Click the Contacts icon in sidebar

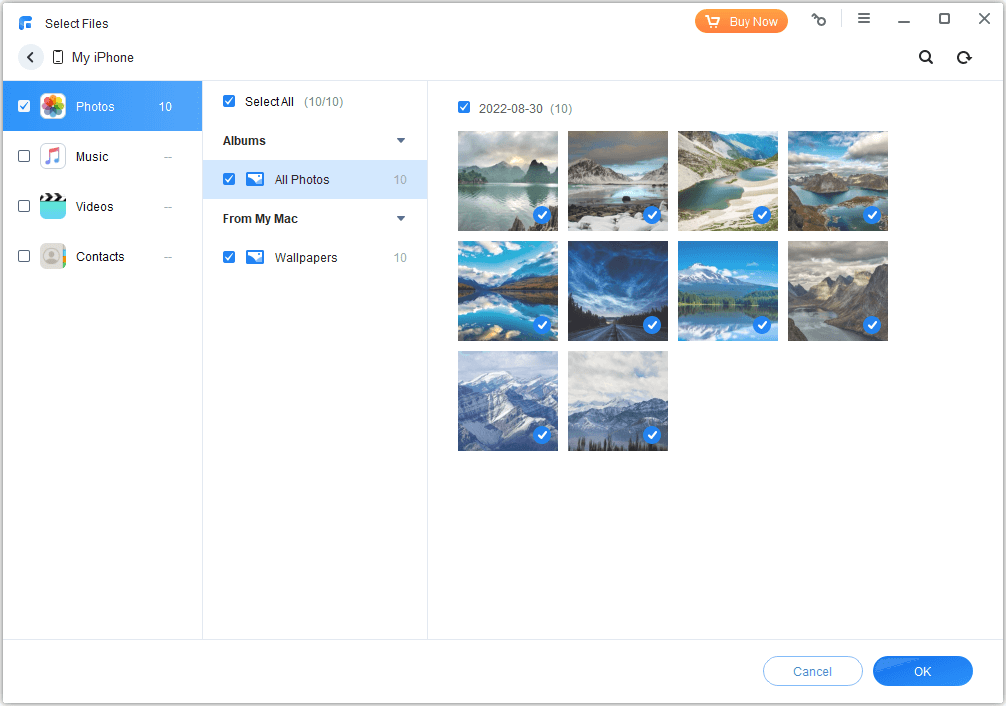pyautogui.click(x=53, y=257)
